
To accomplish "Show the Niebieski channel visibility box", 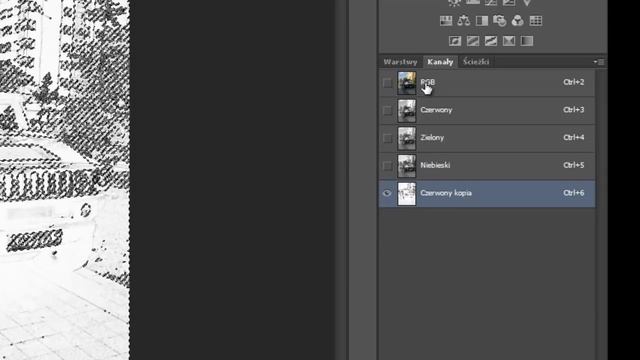I will [387, 166].
